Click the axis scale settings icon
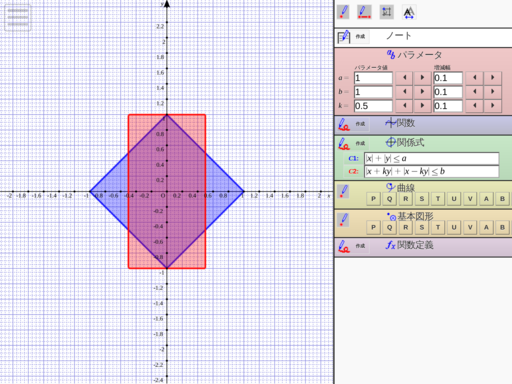 click(387, 12)
